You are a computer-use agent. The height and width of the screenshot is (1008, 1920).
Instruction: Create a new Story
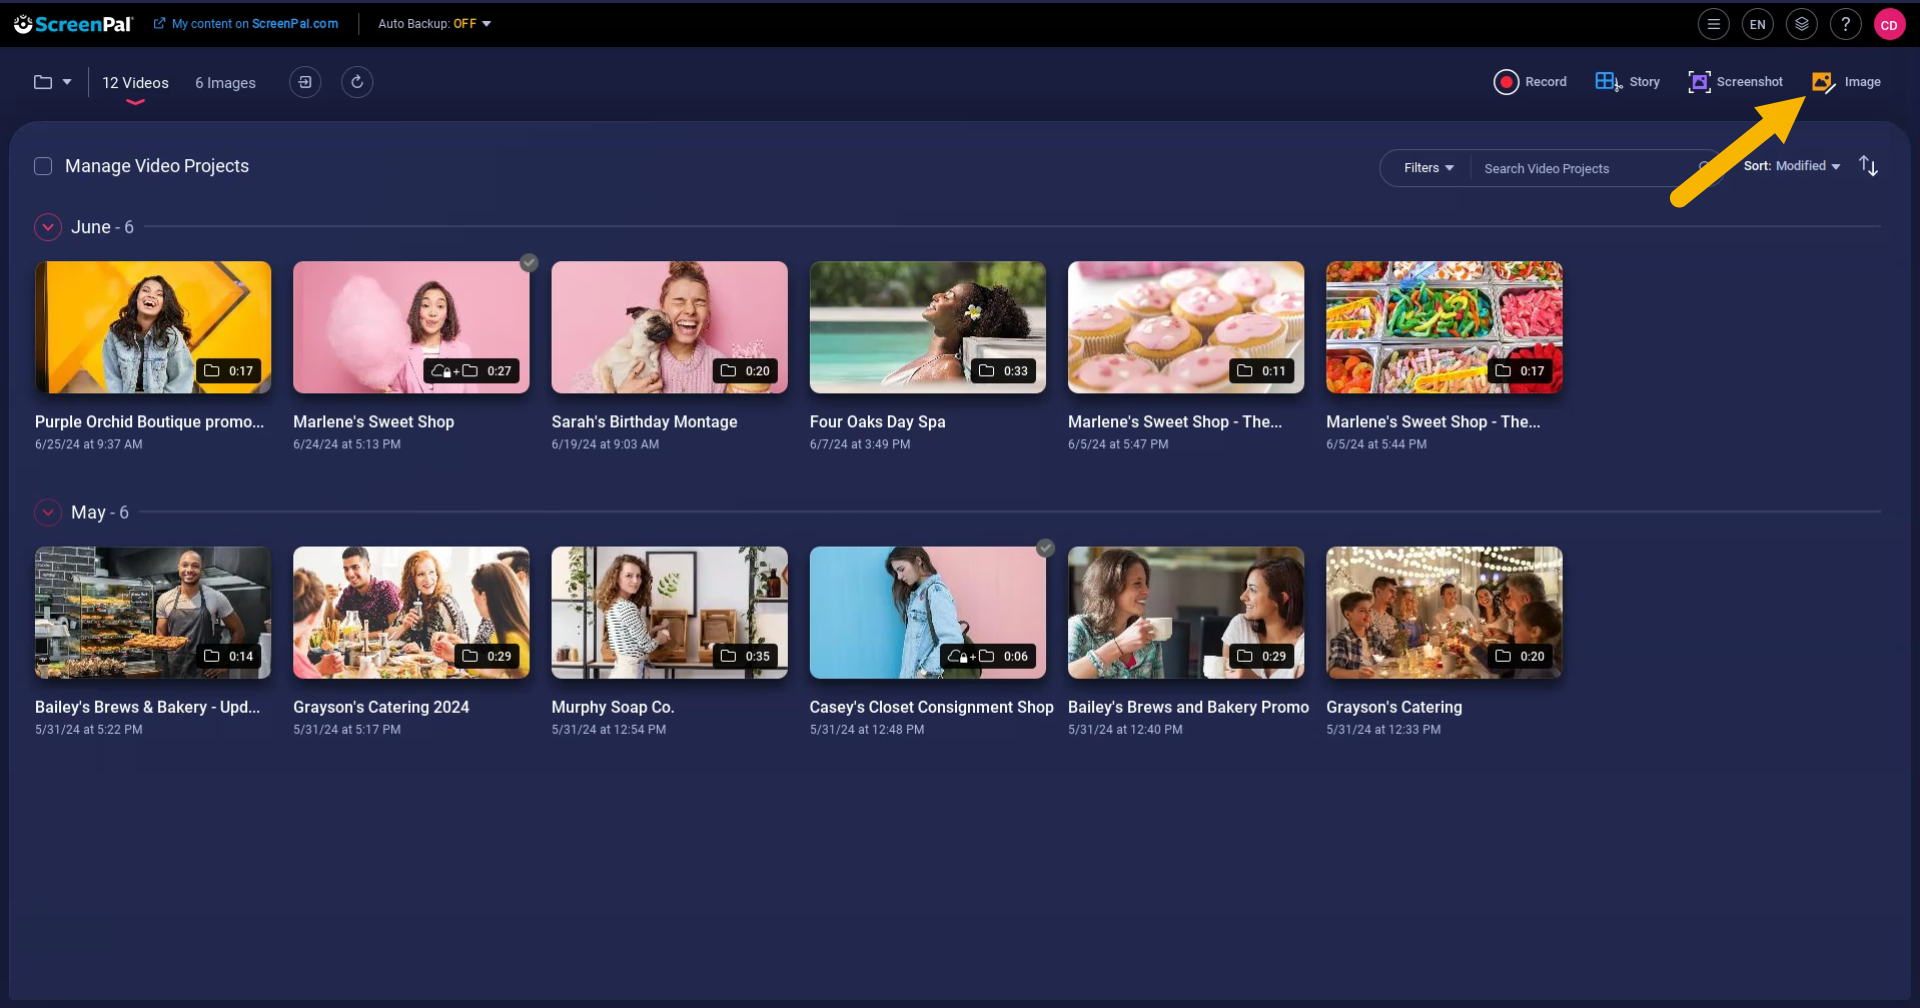(1627, 82)
